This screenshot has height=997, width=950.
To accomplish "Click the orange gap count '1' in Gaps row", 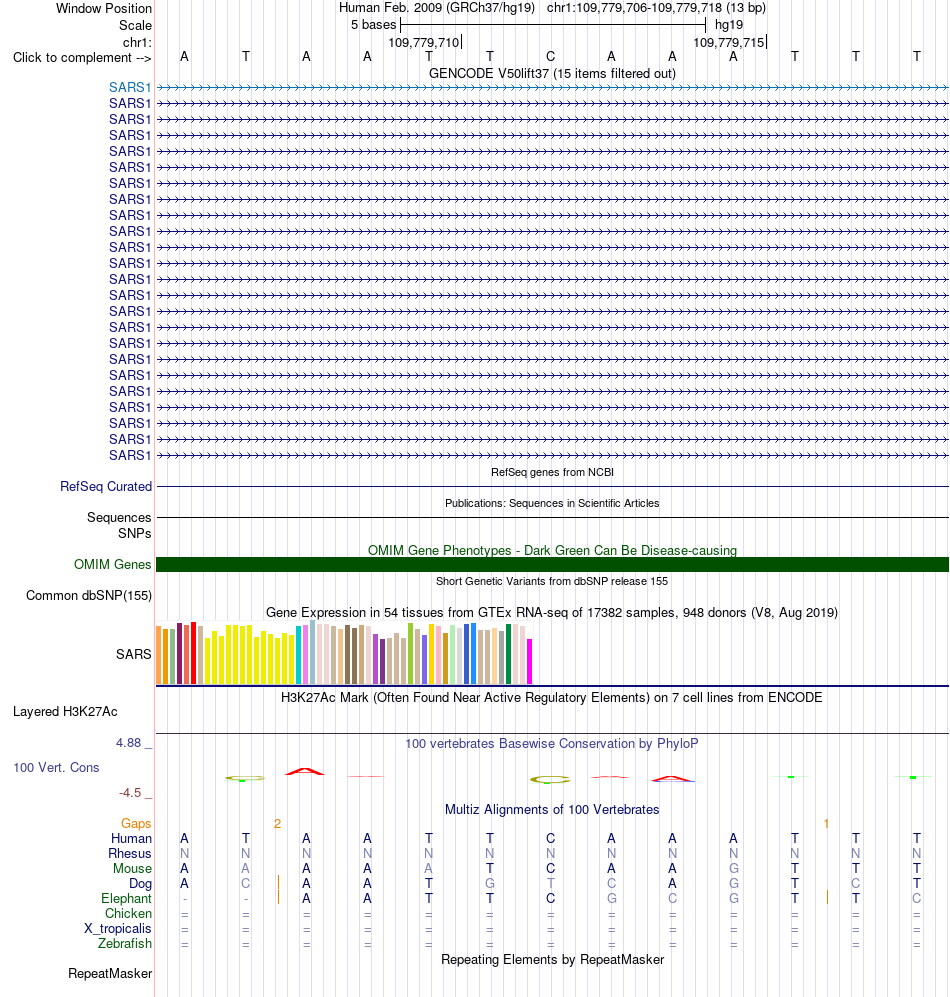I will coord(826,824).
